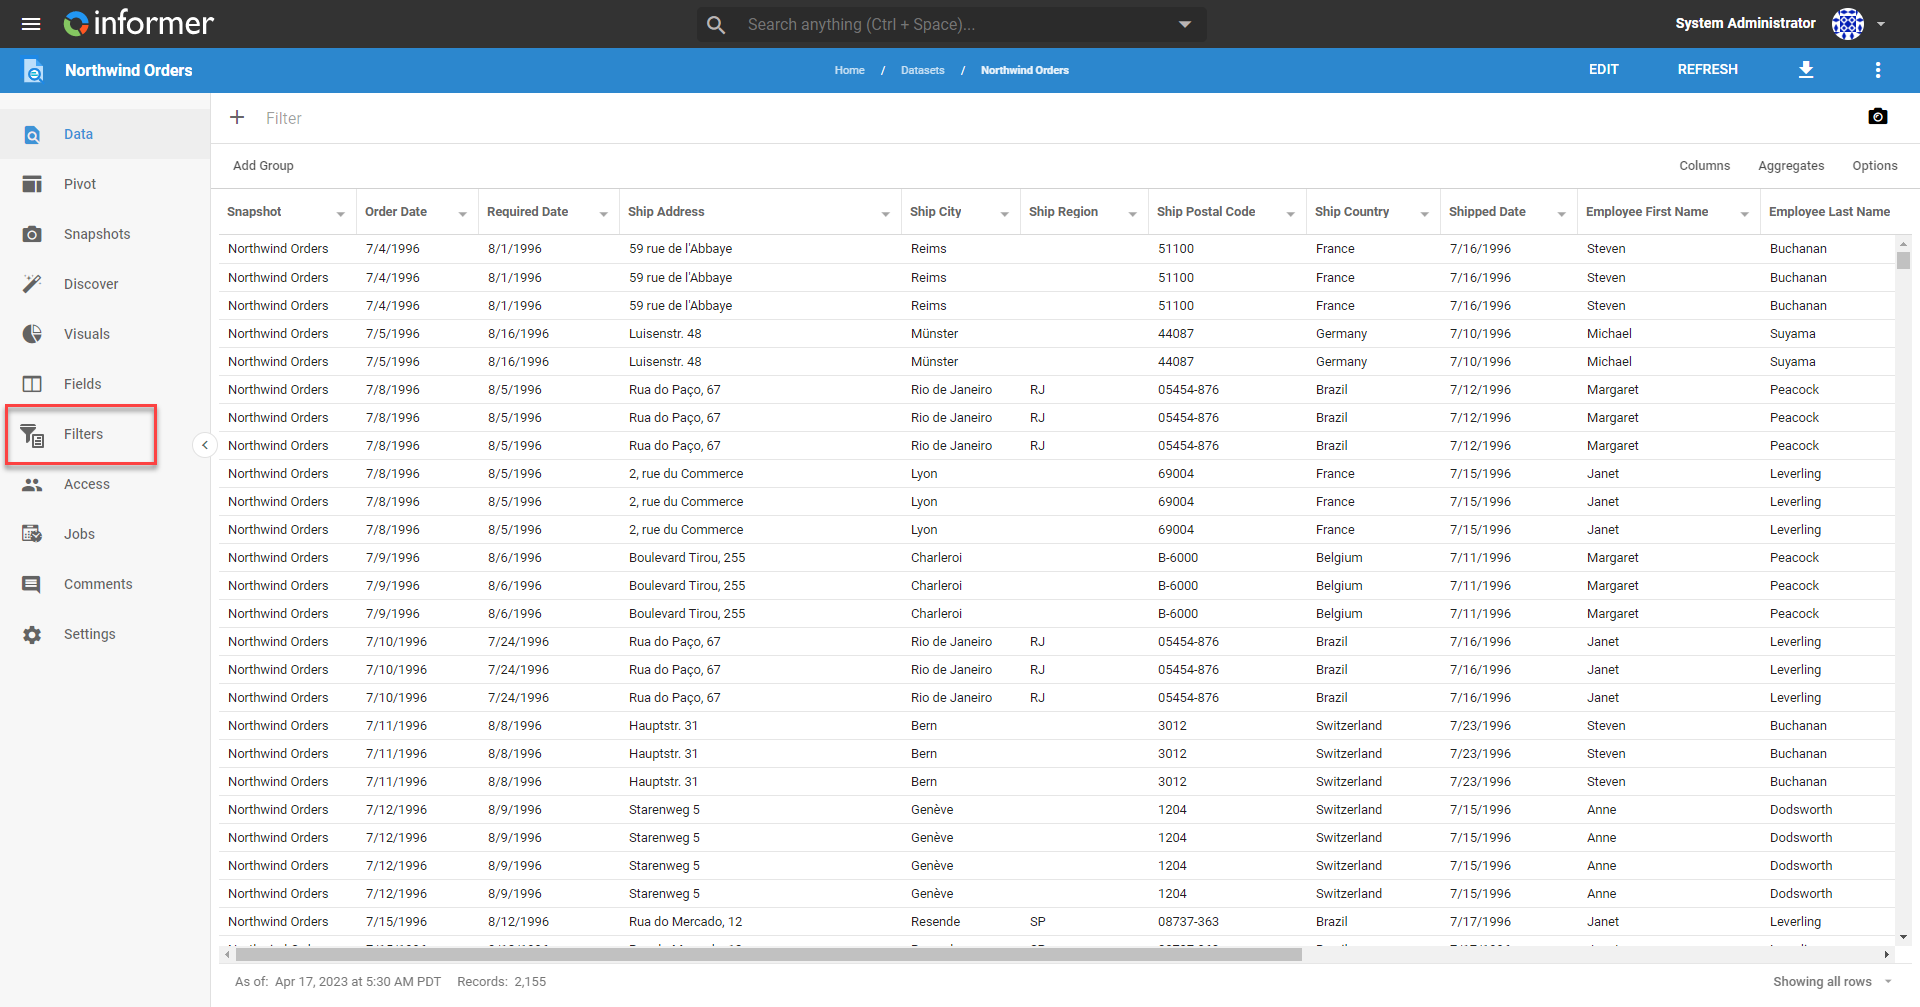Click the EDIT button
1920x1007 pixels.
(x=1603, y=69)
